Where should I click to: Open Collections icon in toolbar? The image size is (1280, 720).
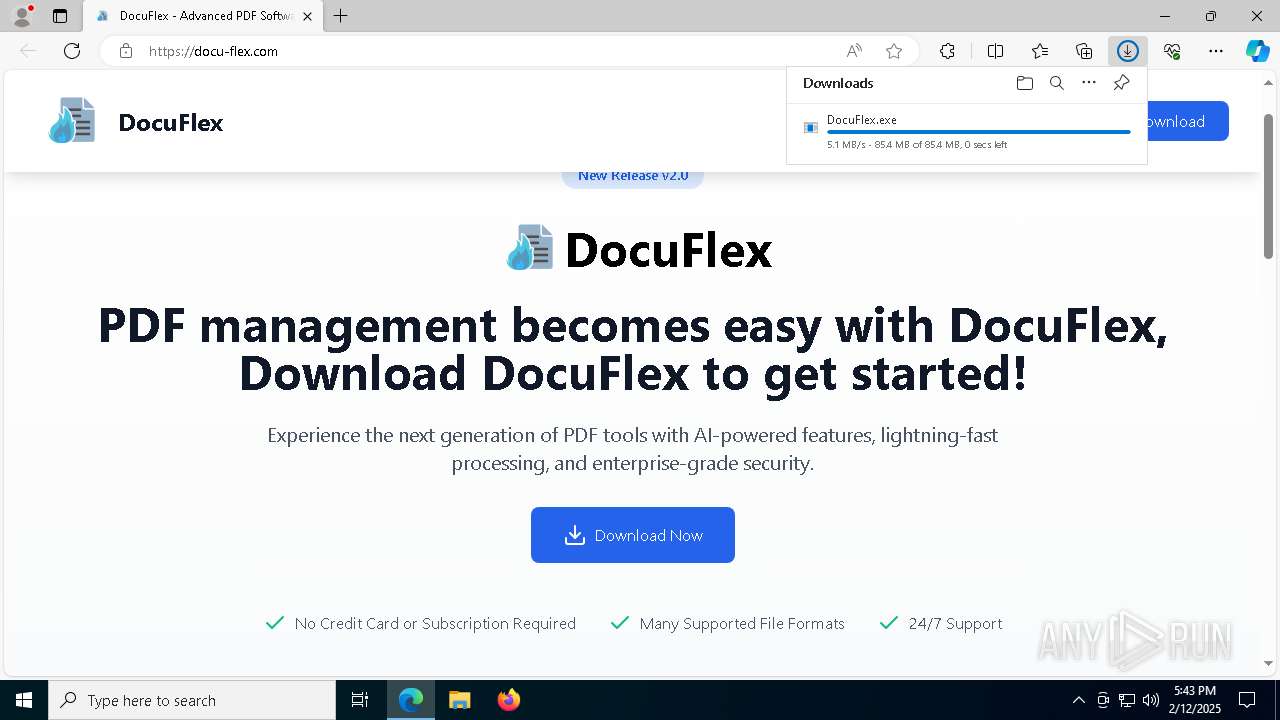pyautogui.click(x=1084, y=51)
